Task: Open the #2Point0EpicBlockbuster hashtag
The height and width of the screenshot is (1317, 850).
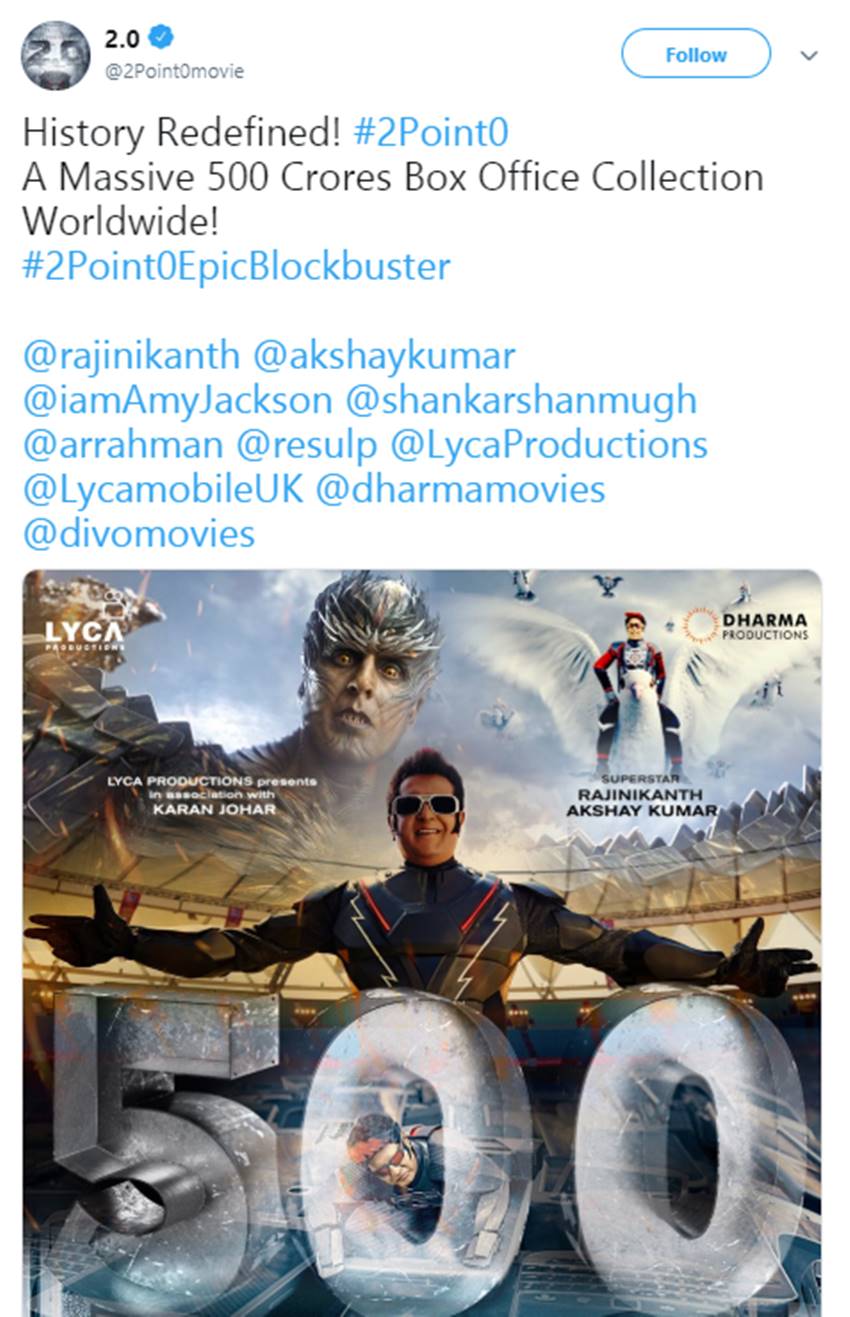Action: click(x=236, y=266)
